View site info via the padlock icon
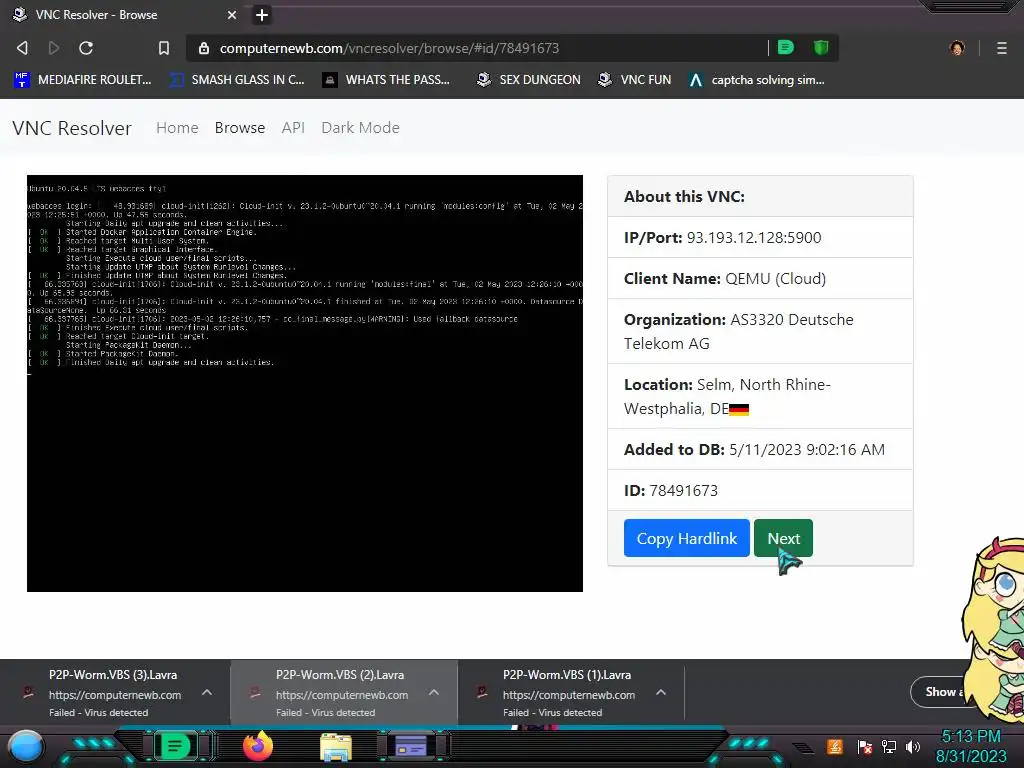 pyautogui.click(x=204, y=48)
